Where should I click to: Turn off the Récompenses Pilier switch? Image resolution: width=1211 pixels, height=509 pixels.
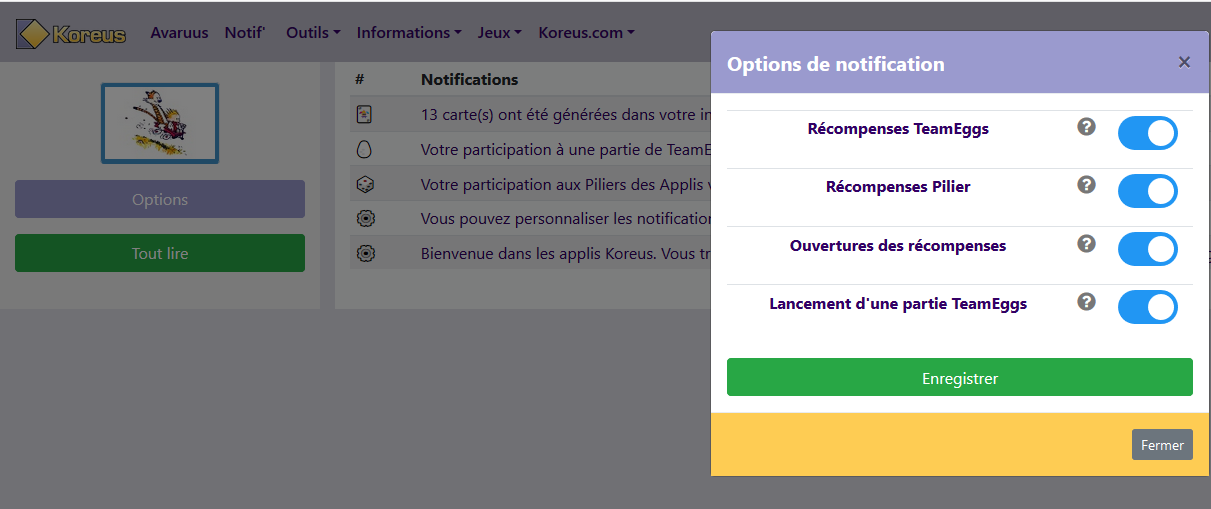coord(1147,191)
